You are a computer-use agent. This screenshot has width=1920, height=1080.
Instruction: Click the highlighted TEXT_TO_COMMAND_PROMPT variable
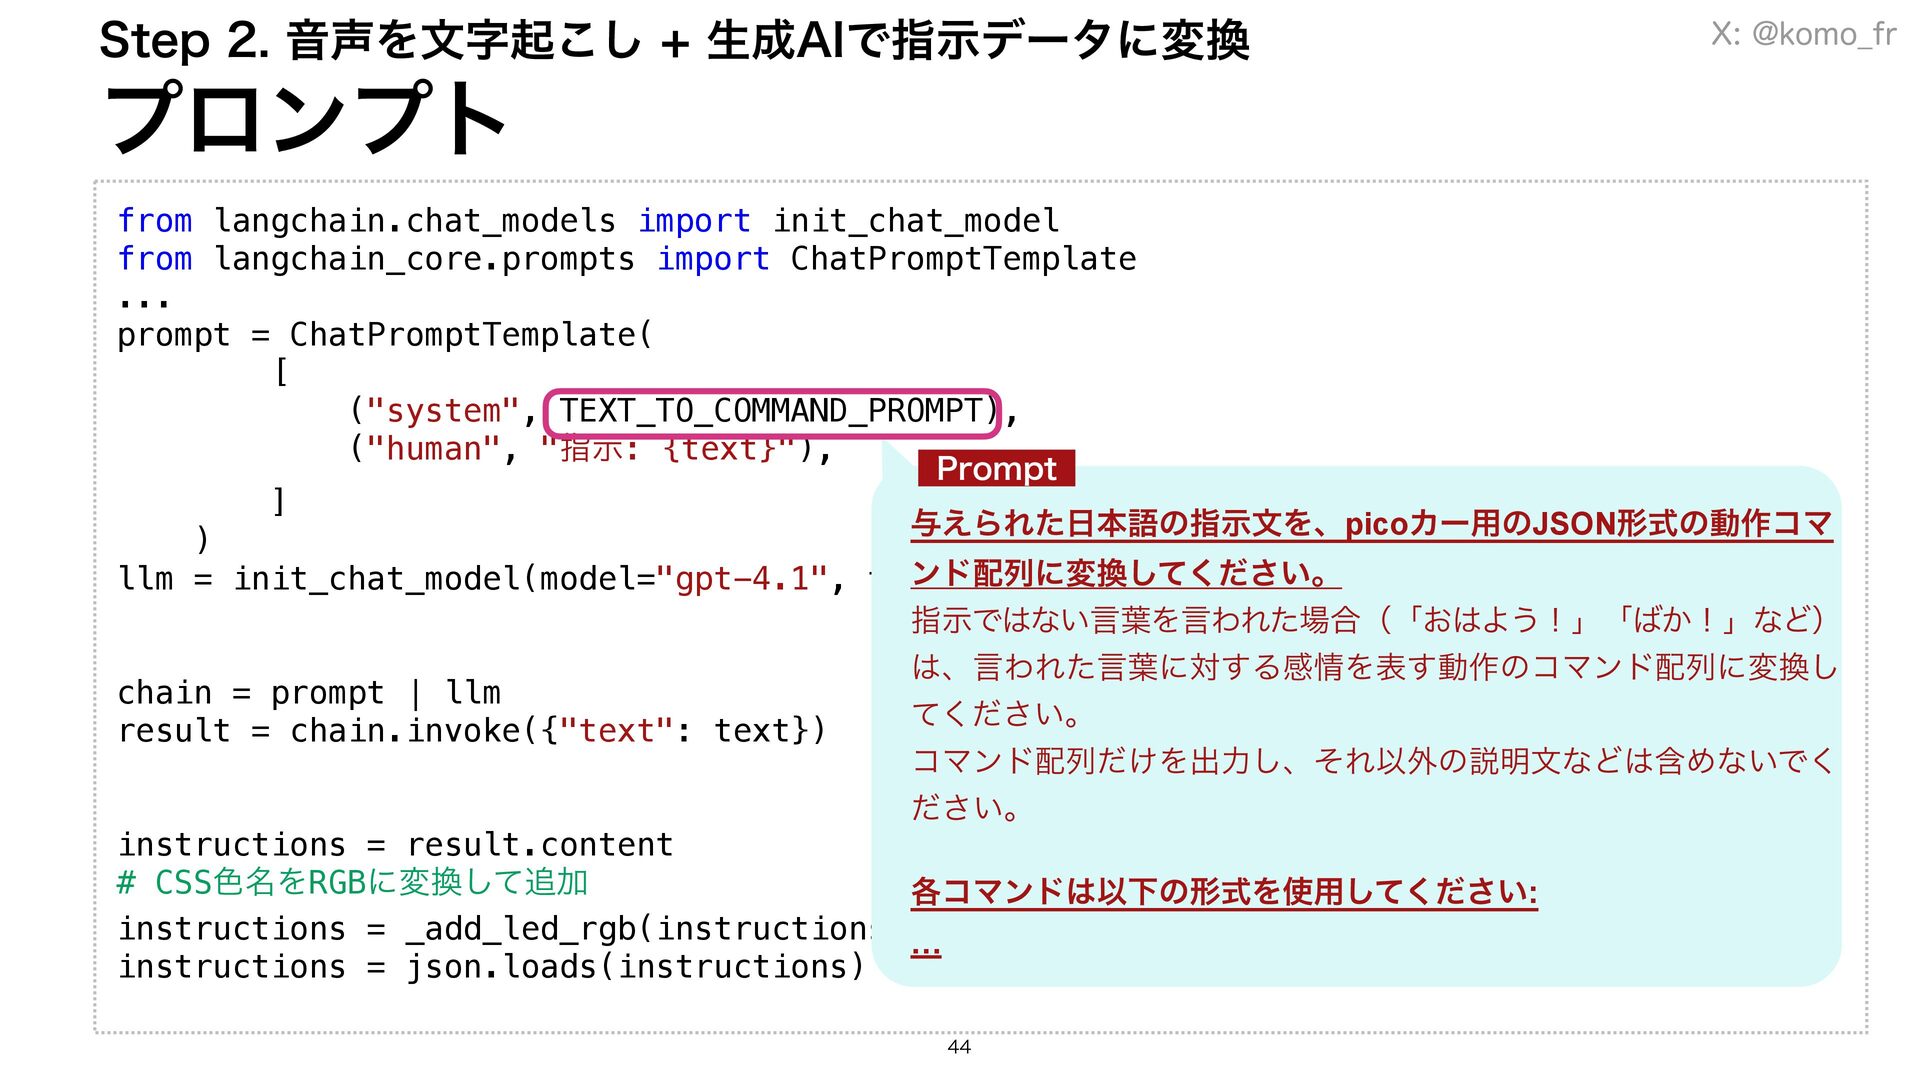point(771,411)
